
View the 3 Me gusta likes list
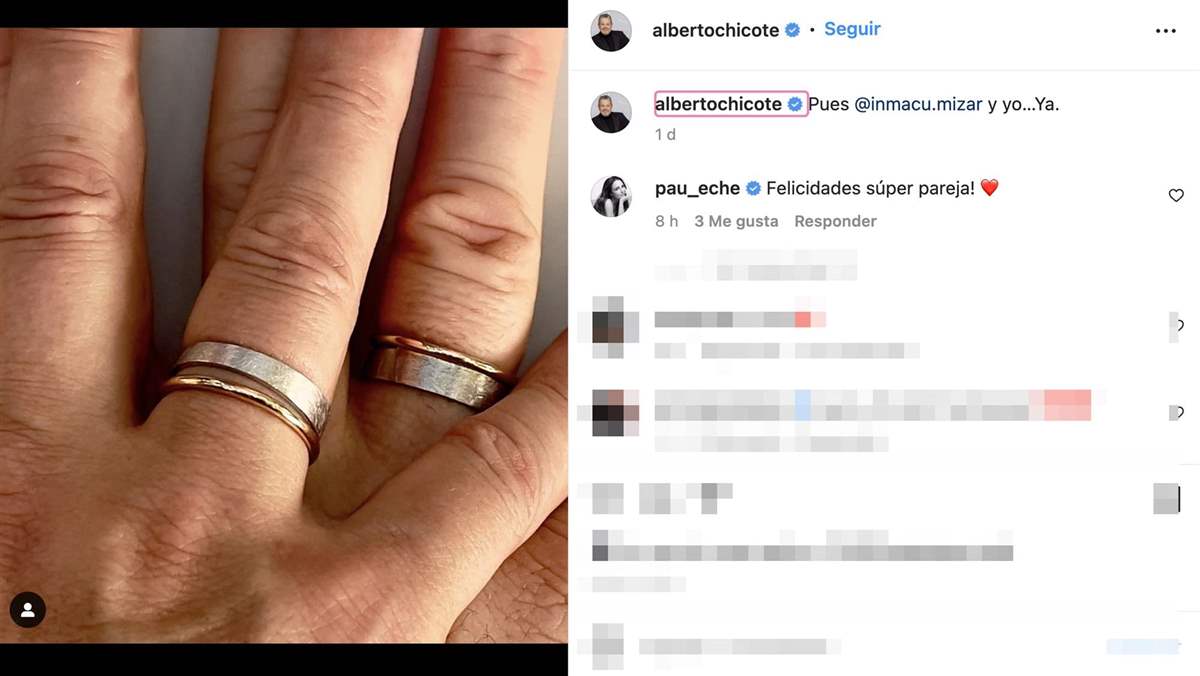point(736,221)
